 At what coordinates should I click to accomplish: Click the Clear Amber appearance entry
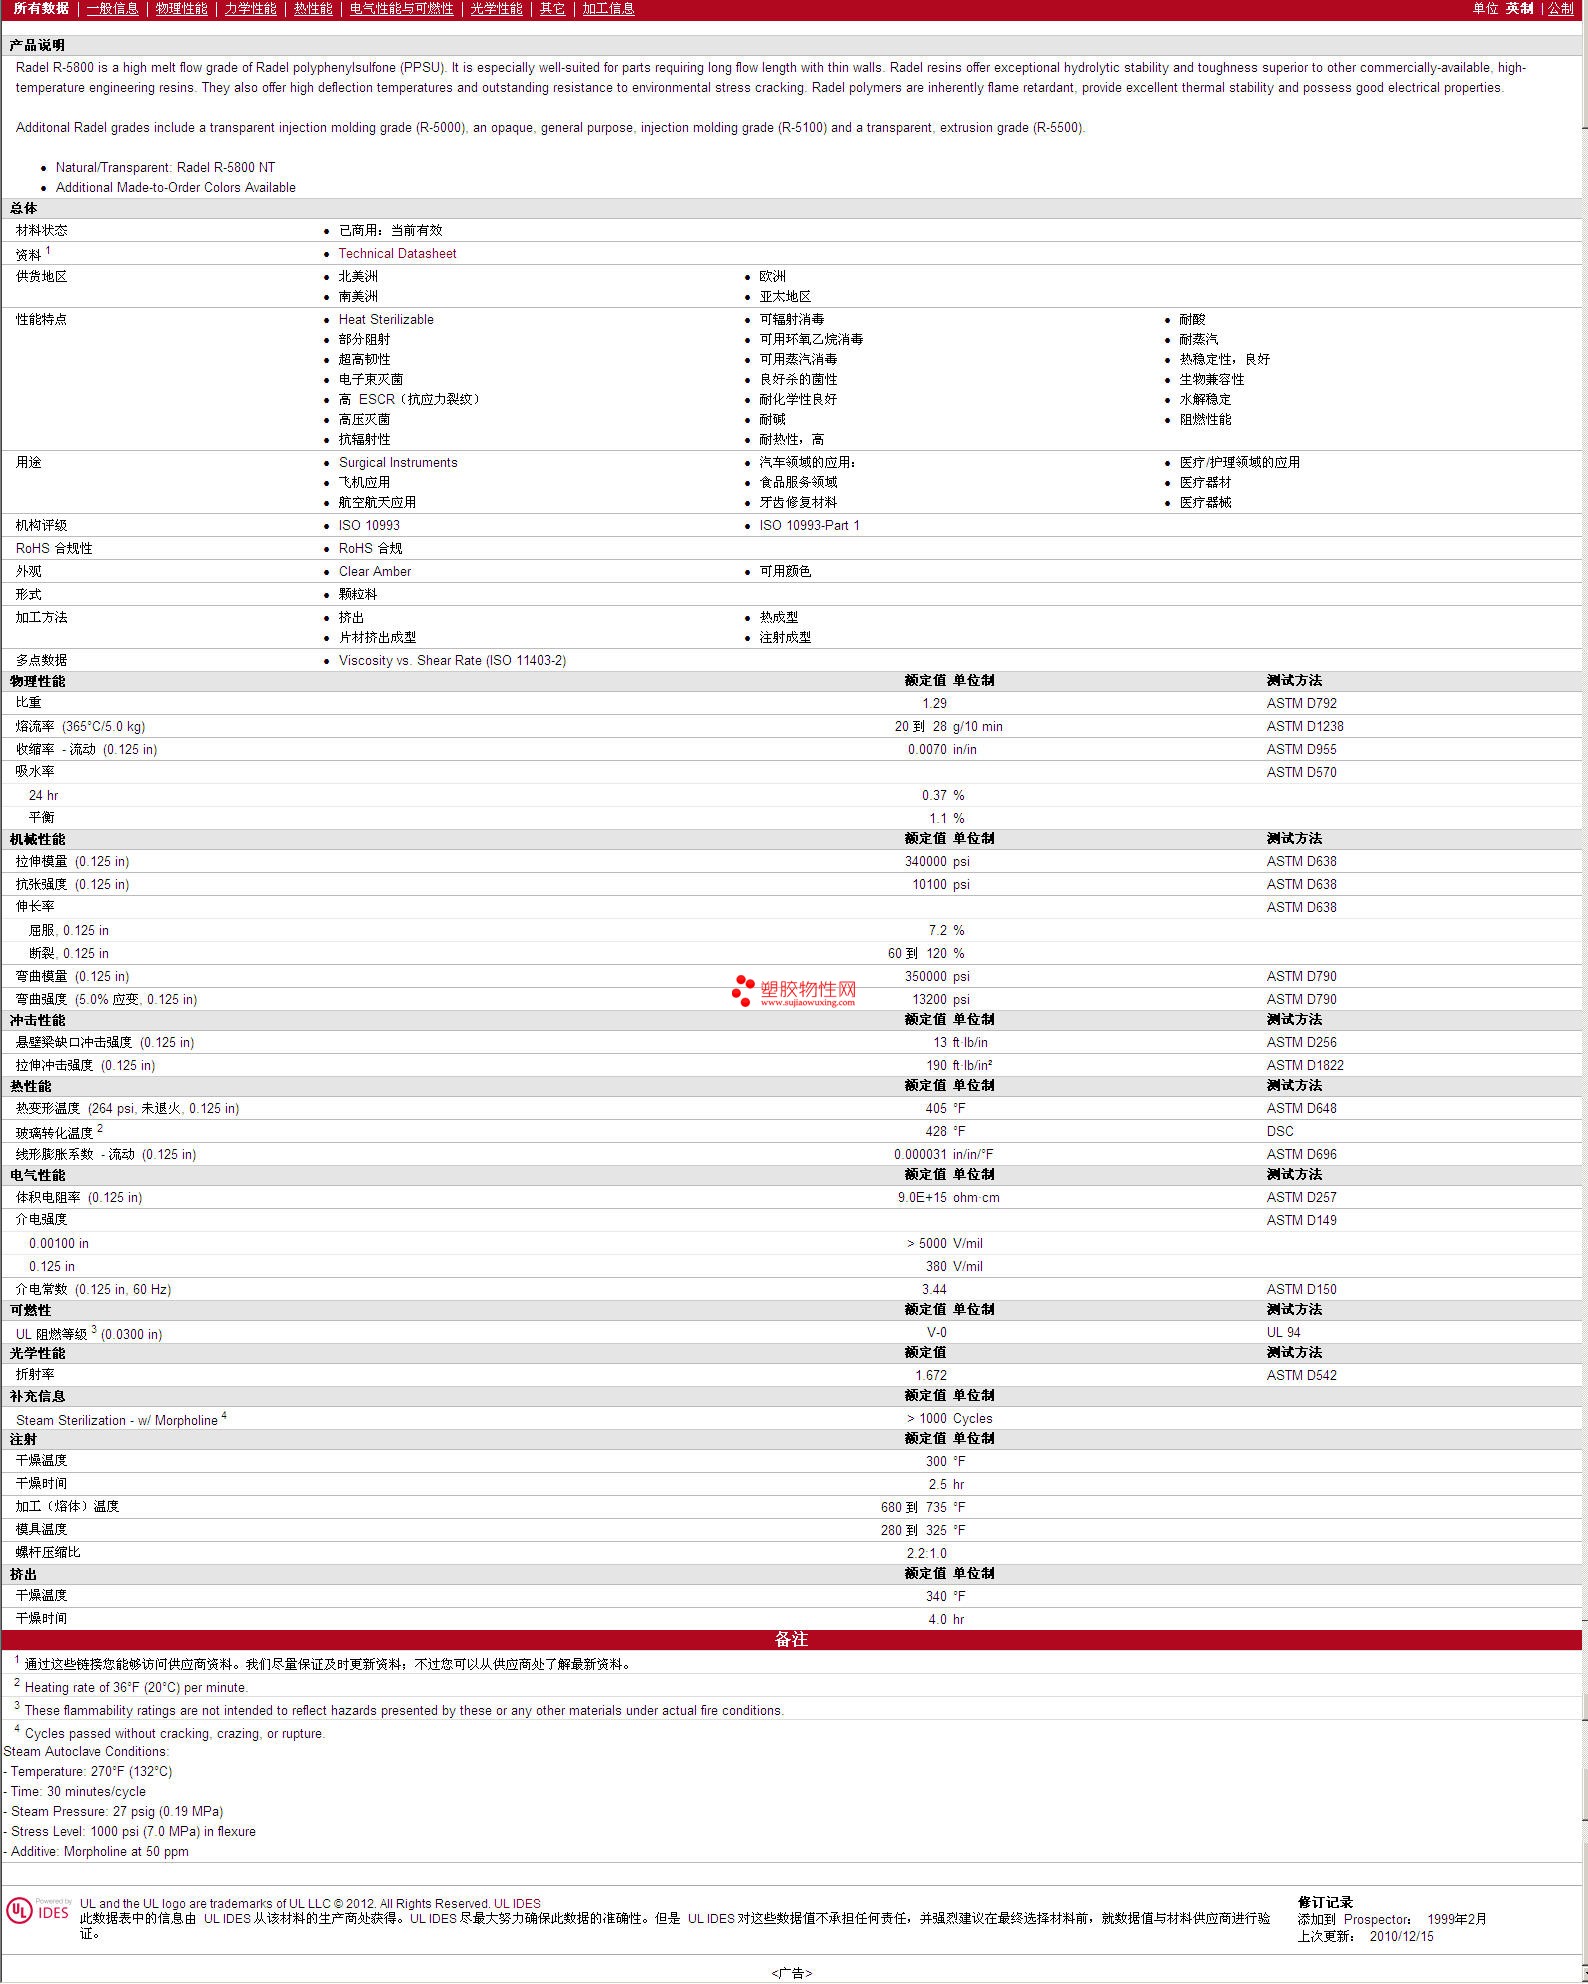point(375,572)
